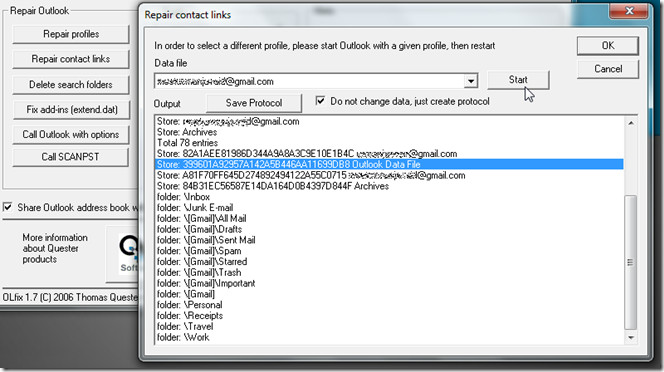Click output list scrollbar up arrow
The height and width of the screenshot is (372, 664).
pyautogui.click(x=631, y=123)
